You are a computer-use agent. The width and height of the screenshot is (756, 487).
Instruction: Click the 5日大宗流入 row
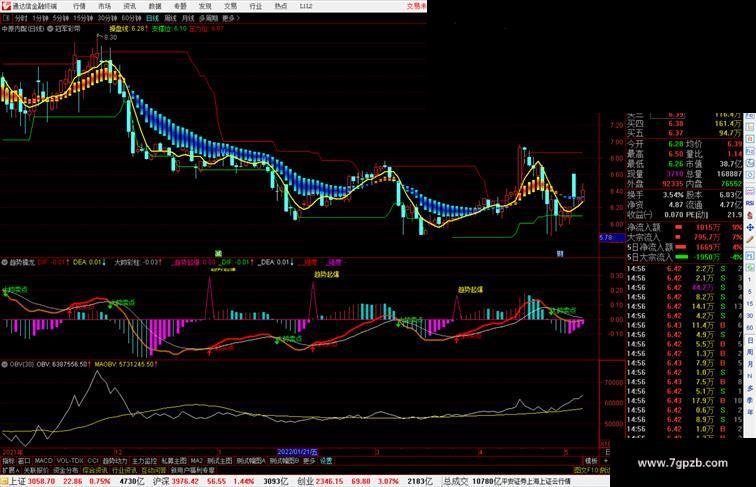coord(685,257)
